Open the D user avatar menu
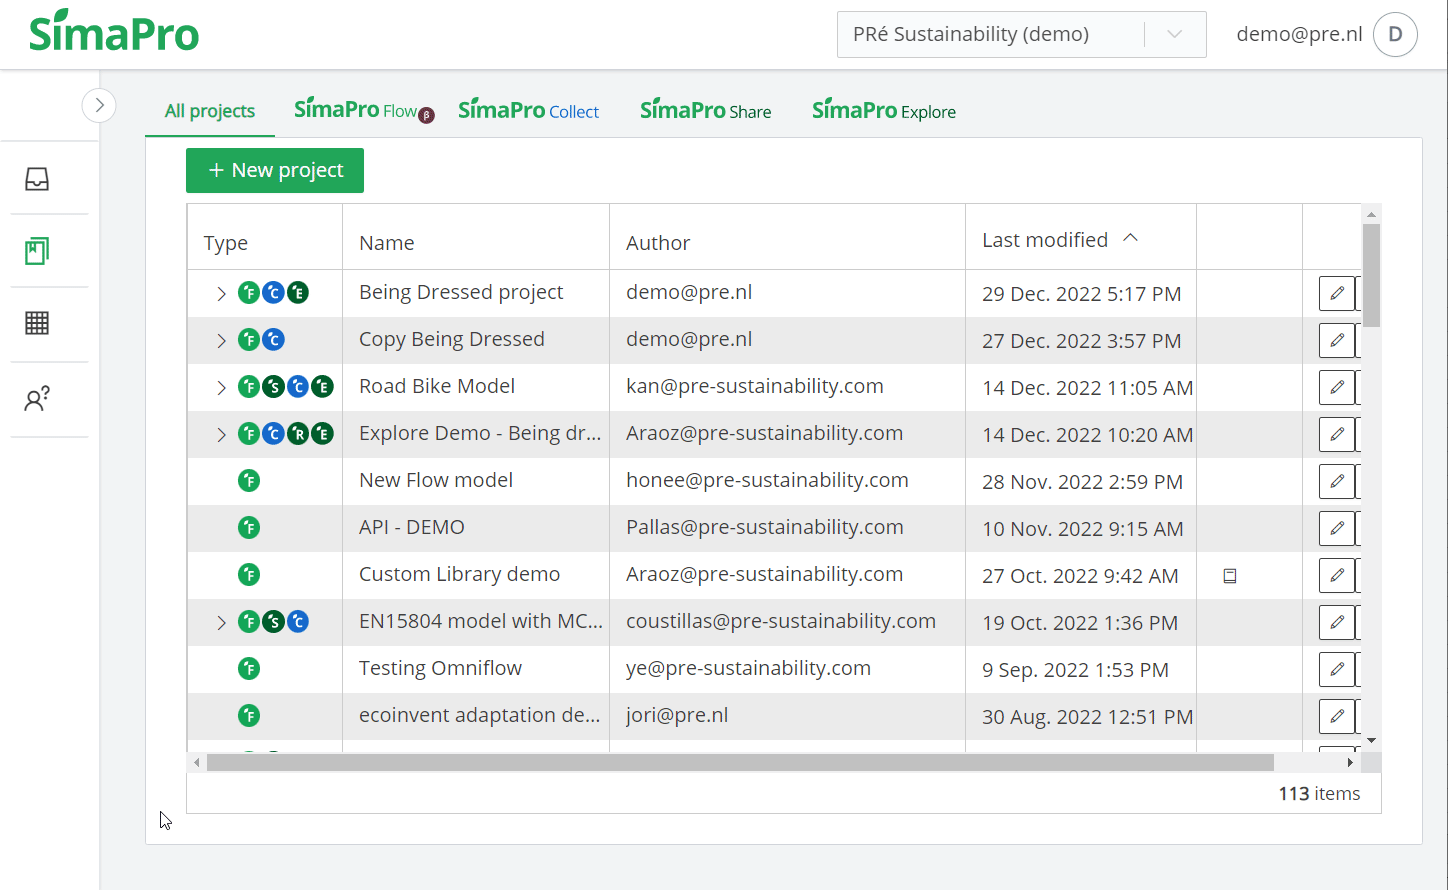Image resolution: width=1448 pixels, height=890 pixels. [x=1394, y=33]
